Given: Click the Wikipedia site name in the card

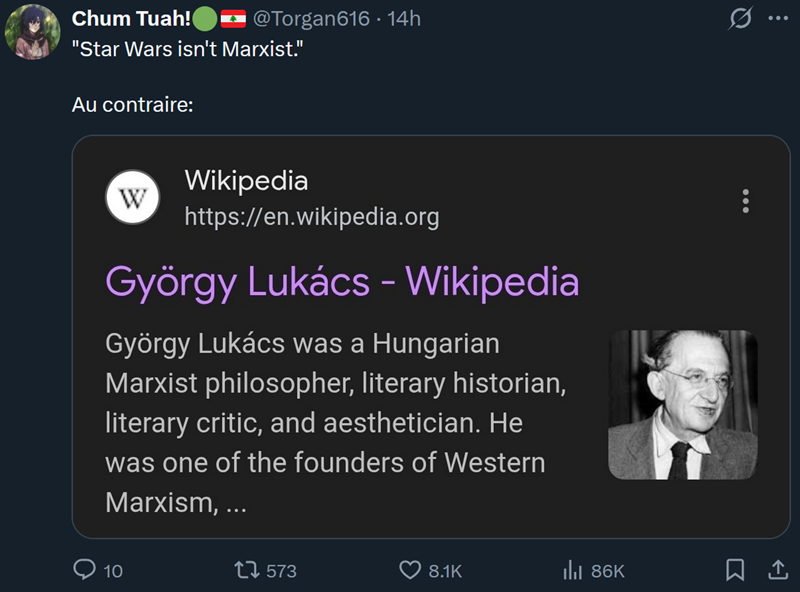Looking at the screenshot, I should (x=246, y=181).
